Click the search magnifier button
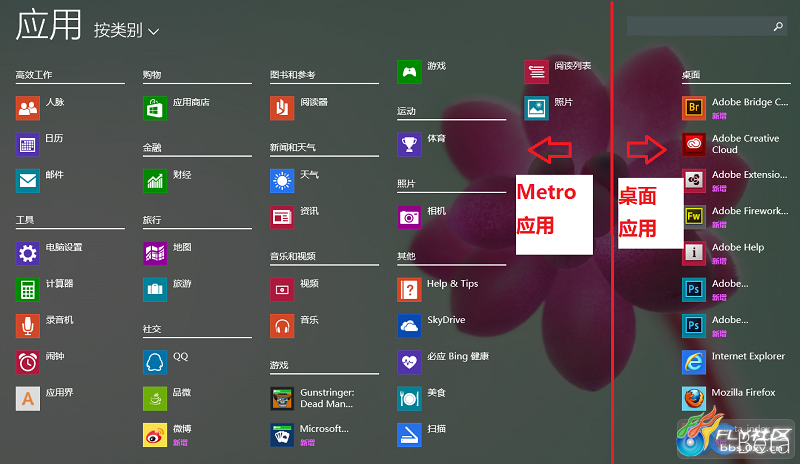 [x=778, y=26]
